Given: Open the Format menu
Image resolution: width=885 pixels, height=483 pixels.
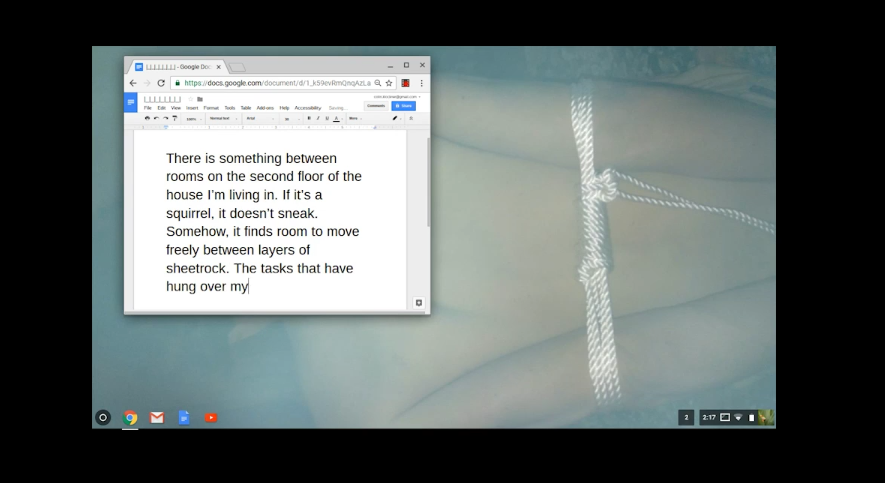Looking at the screenshot, I should [211, 108].
